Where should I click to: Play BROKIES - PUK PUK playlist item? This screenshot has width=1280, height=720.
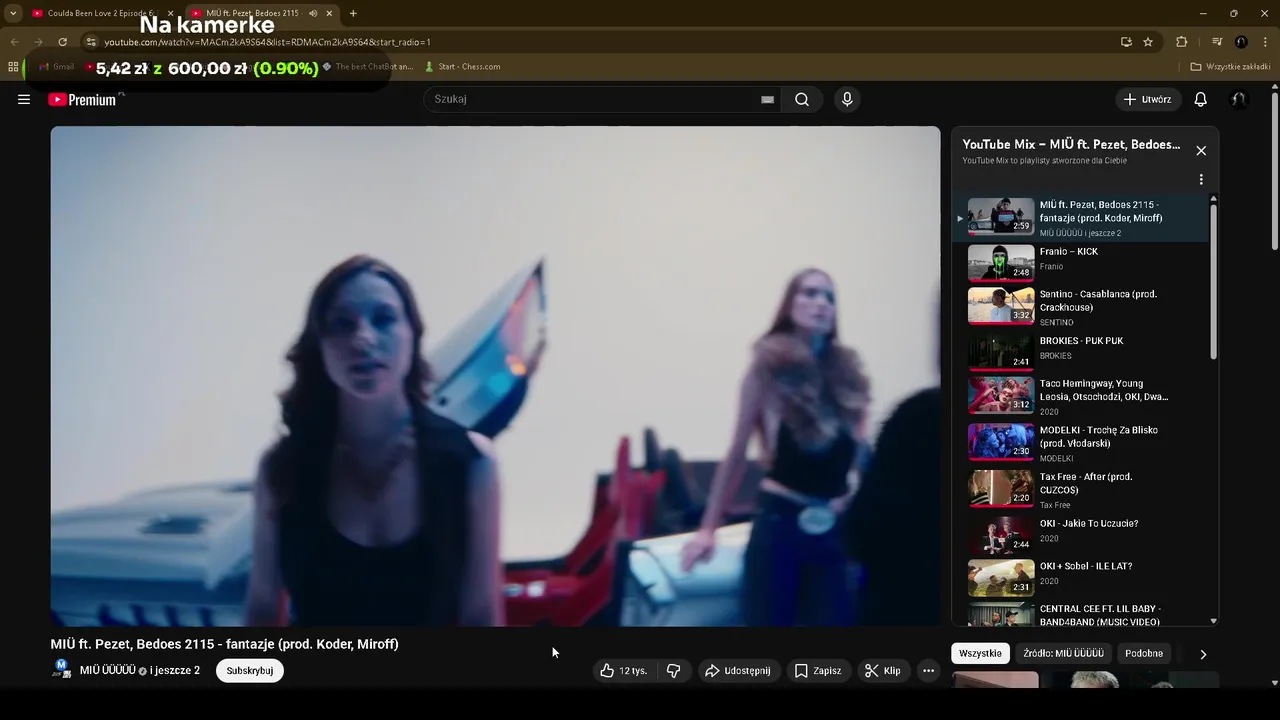pos(1081,351)
